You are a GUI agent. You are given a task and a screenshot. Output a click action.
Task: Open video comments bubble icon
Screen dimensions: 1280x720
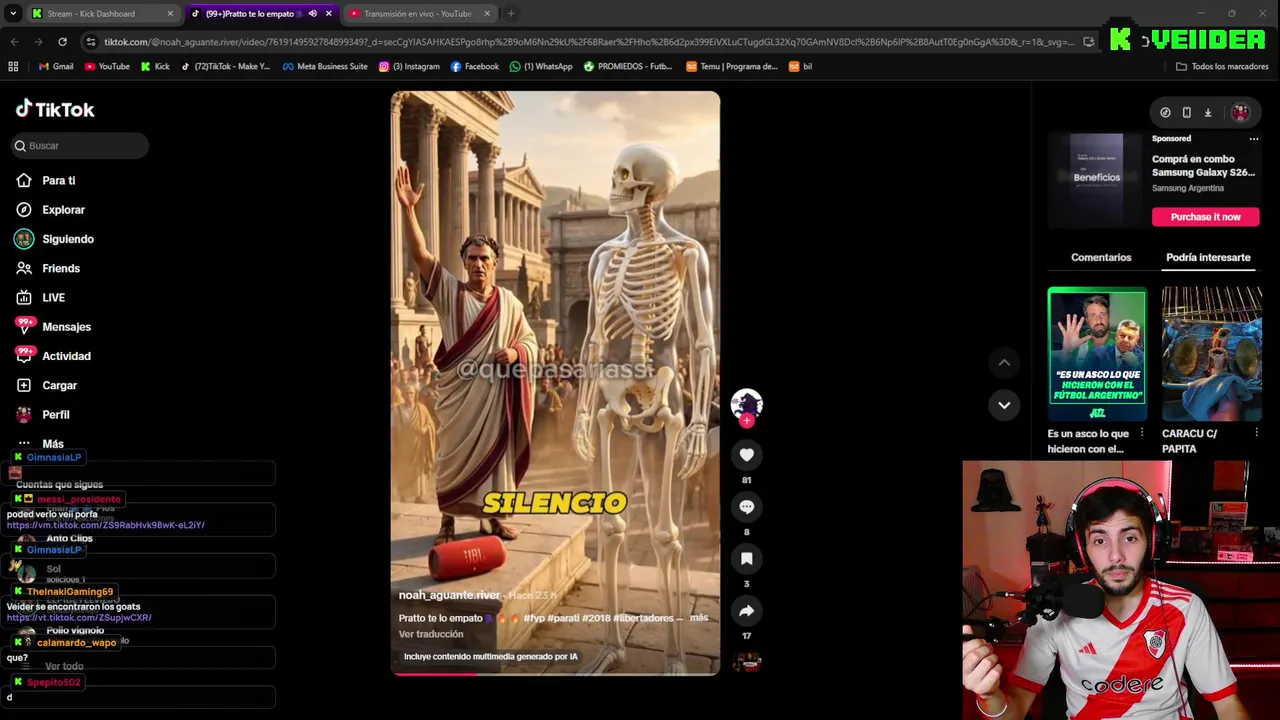point(746,507)
